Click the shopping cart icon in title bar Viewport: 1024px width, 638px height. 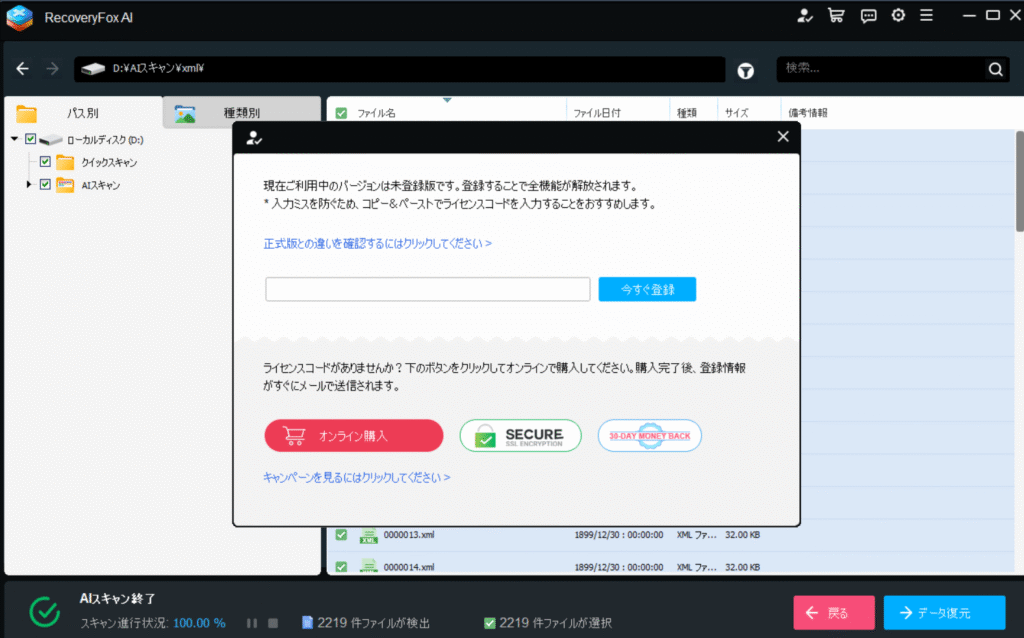tap(836, 16)
